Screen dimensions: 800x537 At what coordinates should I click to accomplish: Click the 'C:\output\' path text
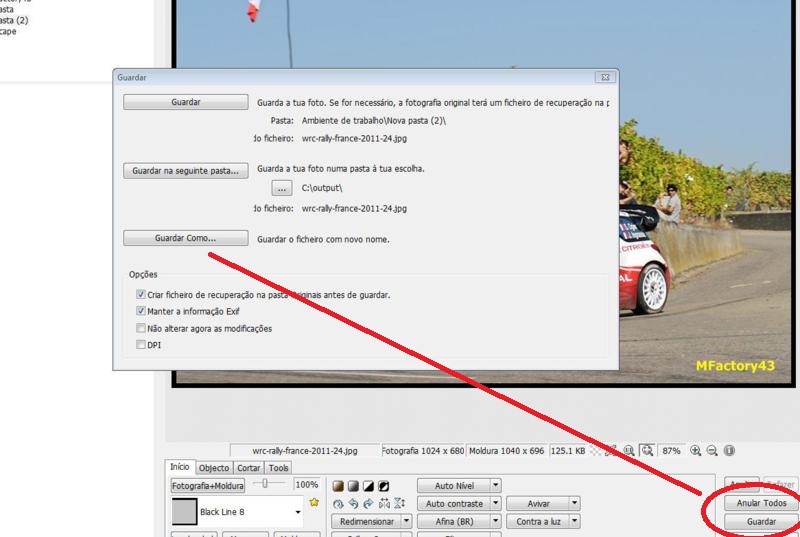click(x=322, y=188)
